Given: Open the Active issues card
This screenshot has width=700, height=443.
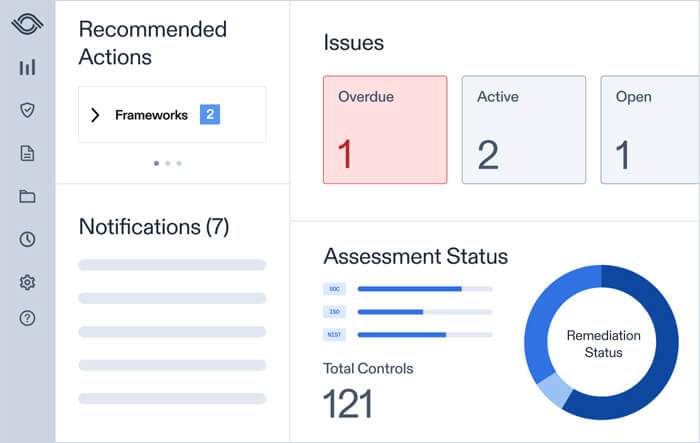Looking at the screenshot, I should click(525, 130).
